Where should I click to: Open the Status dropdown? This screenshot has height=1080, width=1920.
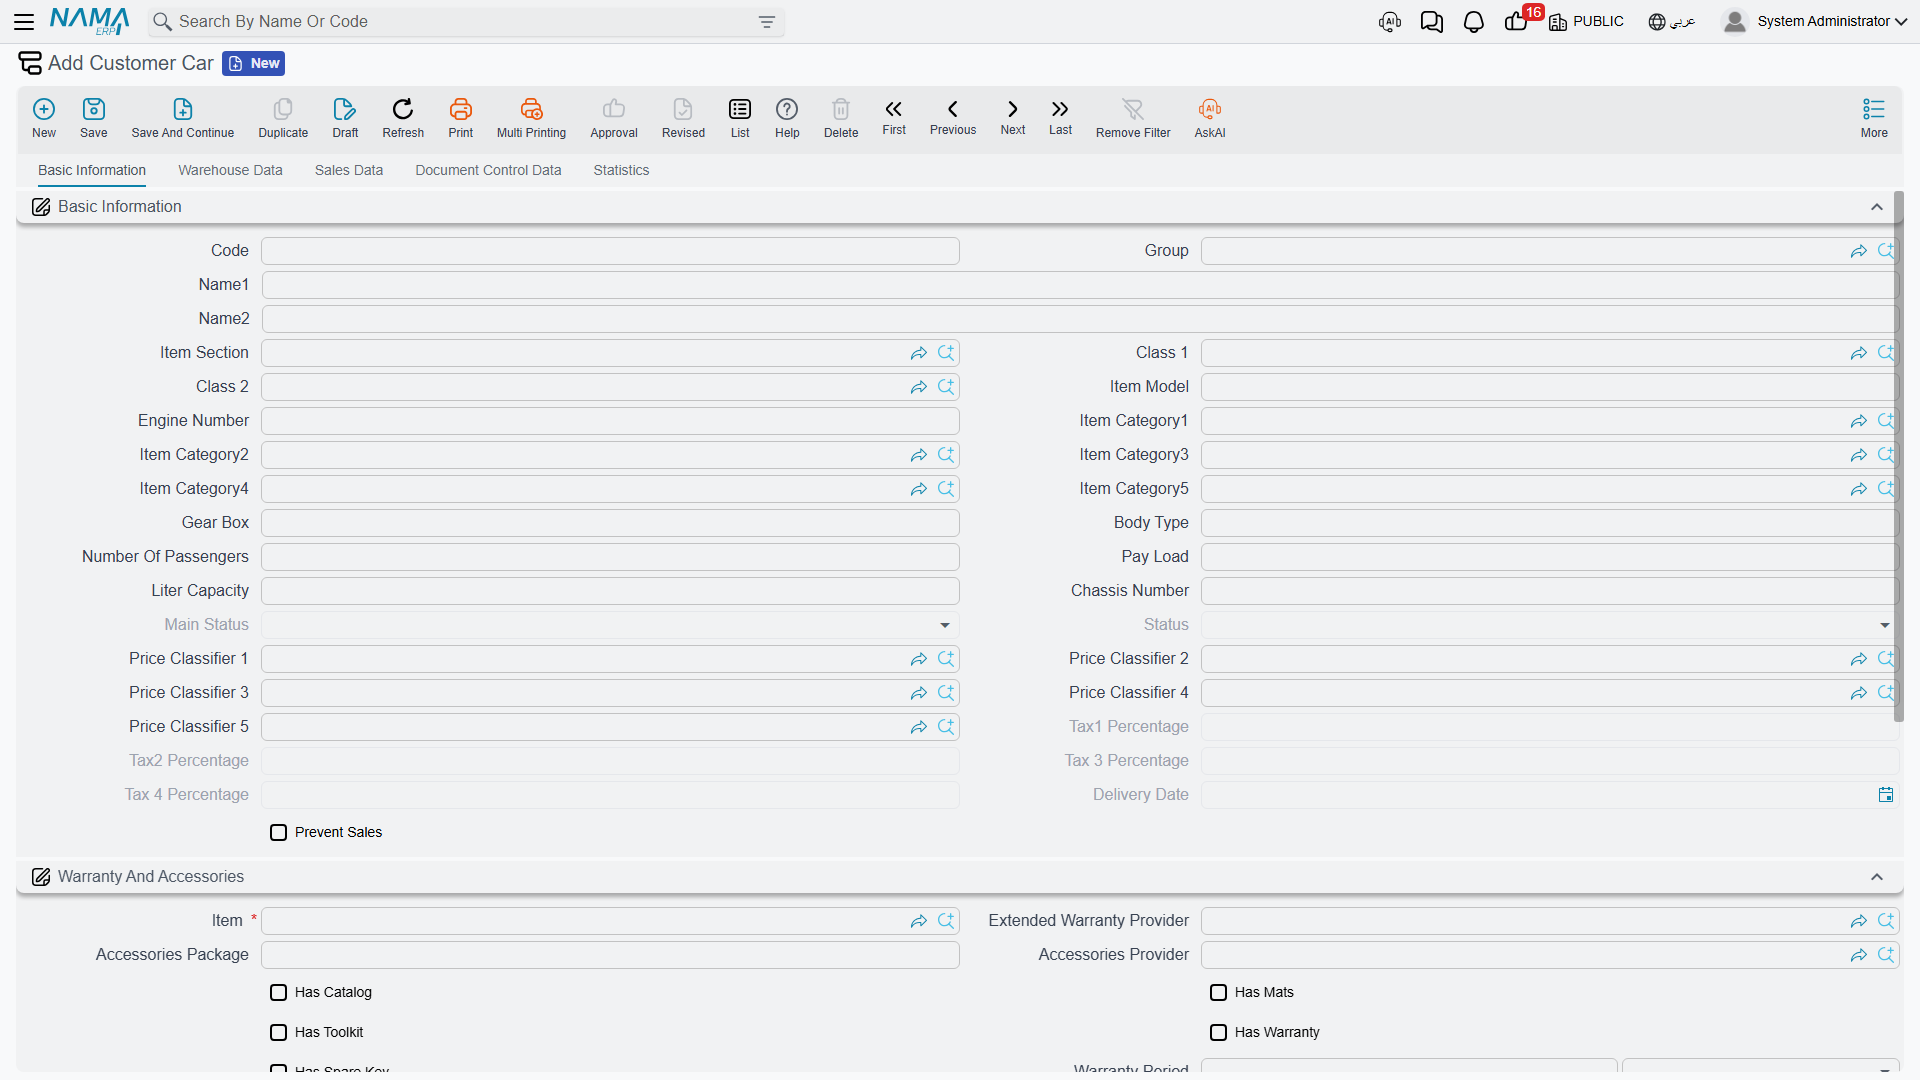click(1884, 625)
